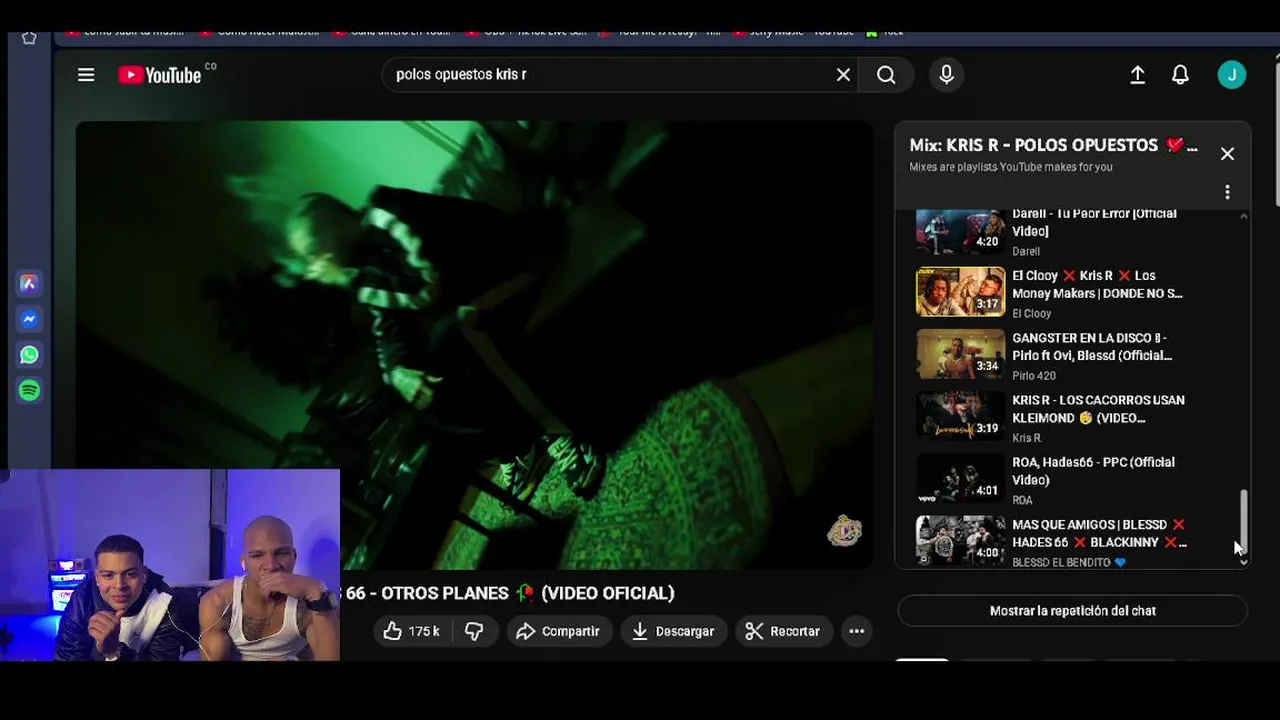Select title El Clooy Kris R Los Money Makers
The width and height of the screenshot is (1280, 720).
[x=1097, y=284]
